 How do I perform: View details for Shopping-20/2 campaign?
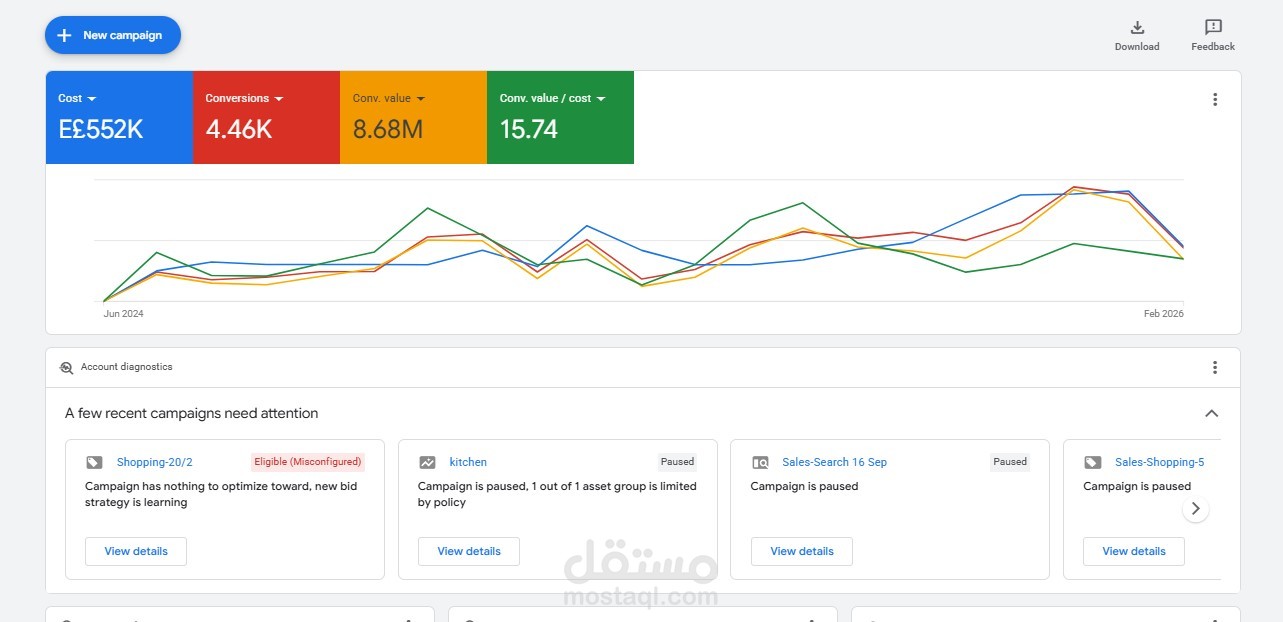tap(136, 551)
